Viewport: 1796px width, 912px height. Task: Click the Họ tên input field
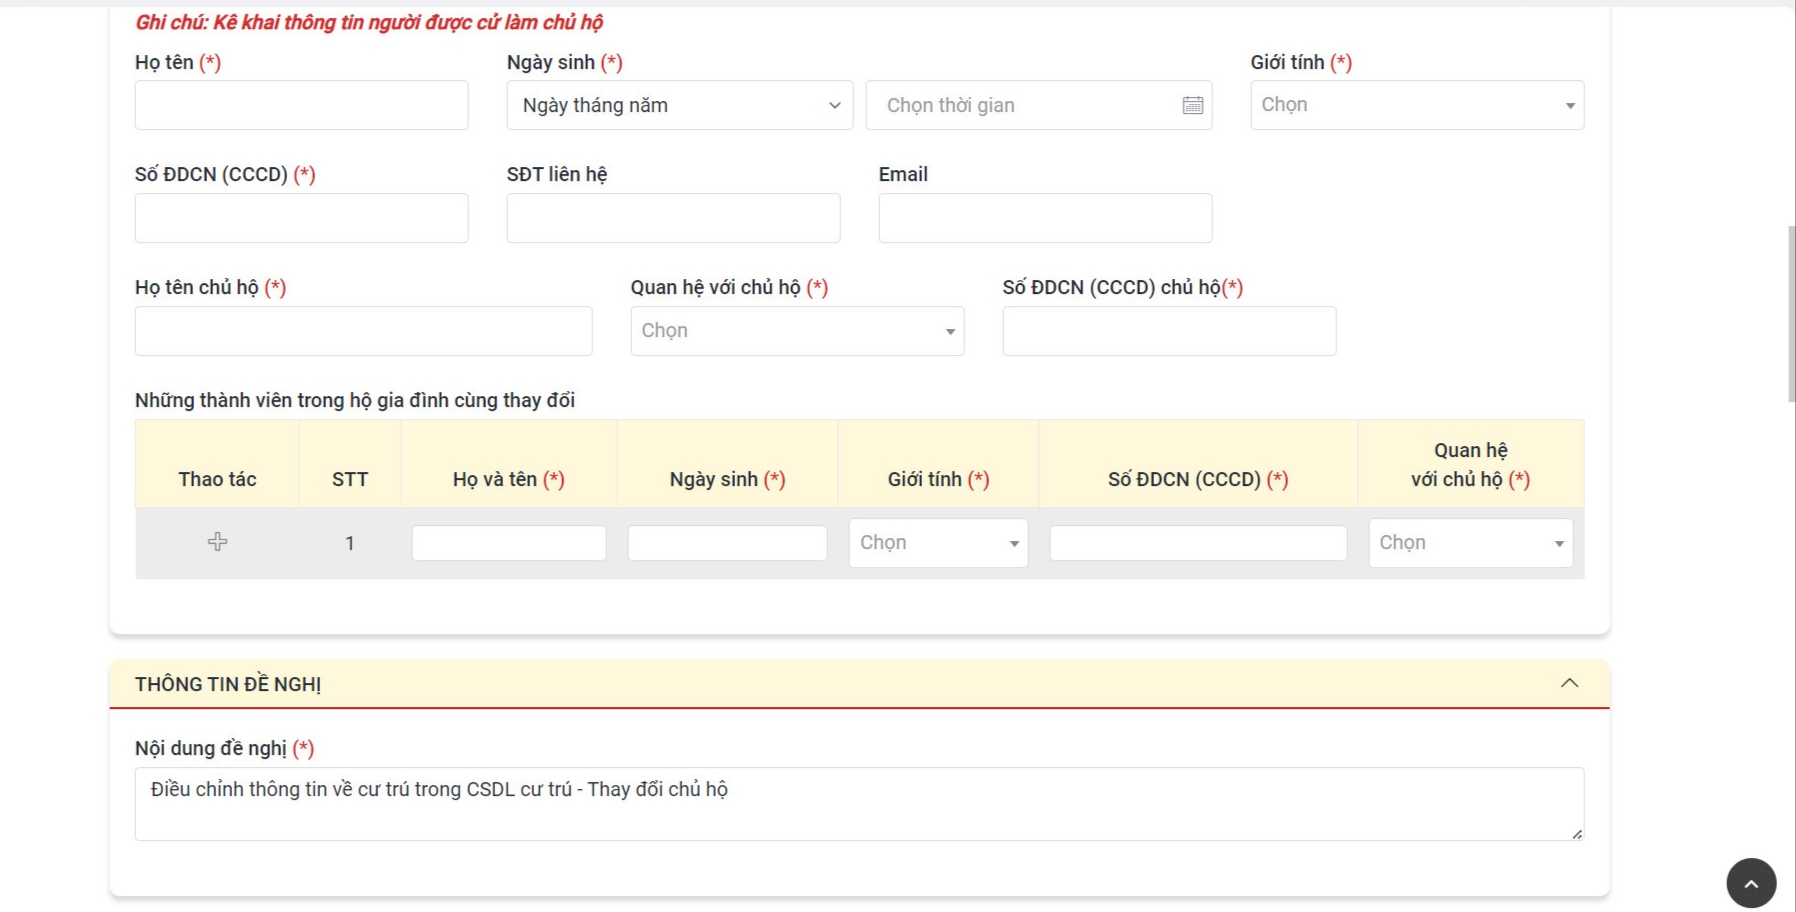pyautogui.click(x=301, y=105)
